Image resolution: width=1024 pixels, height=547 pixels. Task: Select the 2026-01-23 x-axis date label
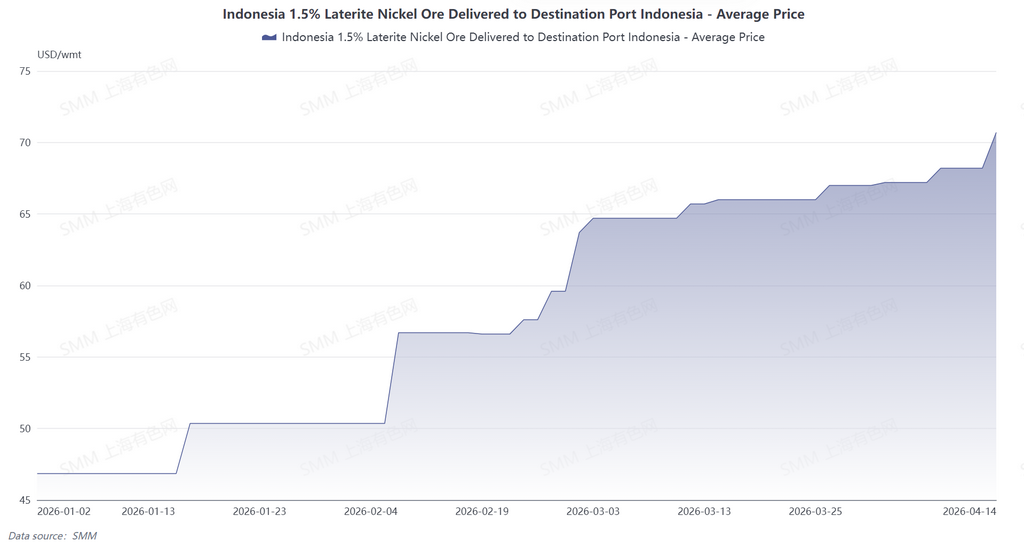click(259, 511)
